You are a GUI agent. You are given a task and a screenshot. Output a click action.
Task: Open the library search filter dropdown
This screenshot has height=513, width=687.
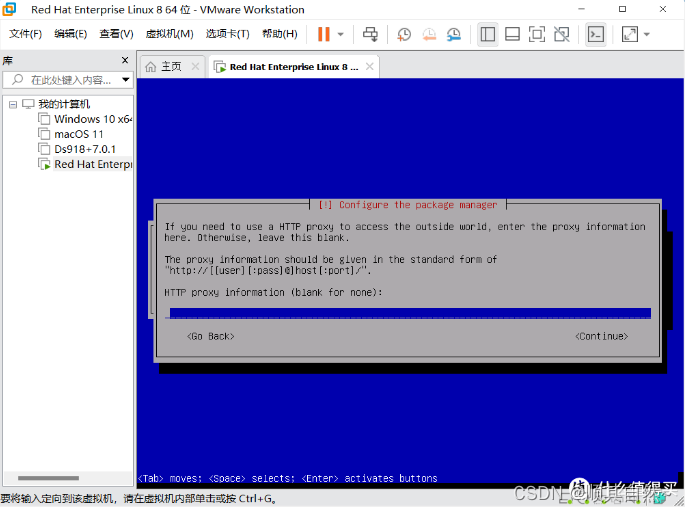[126, 80]
